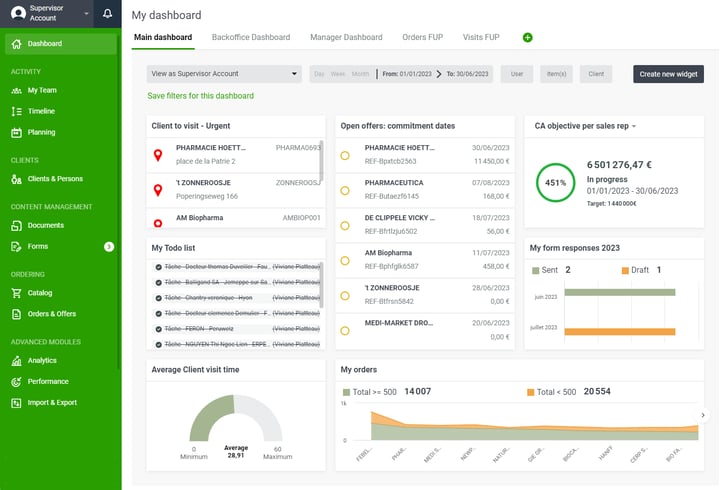Click the orange Total < 500 legend swatch
The image size is (727, 490).
(529, 392)
